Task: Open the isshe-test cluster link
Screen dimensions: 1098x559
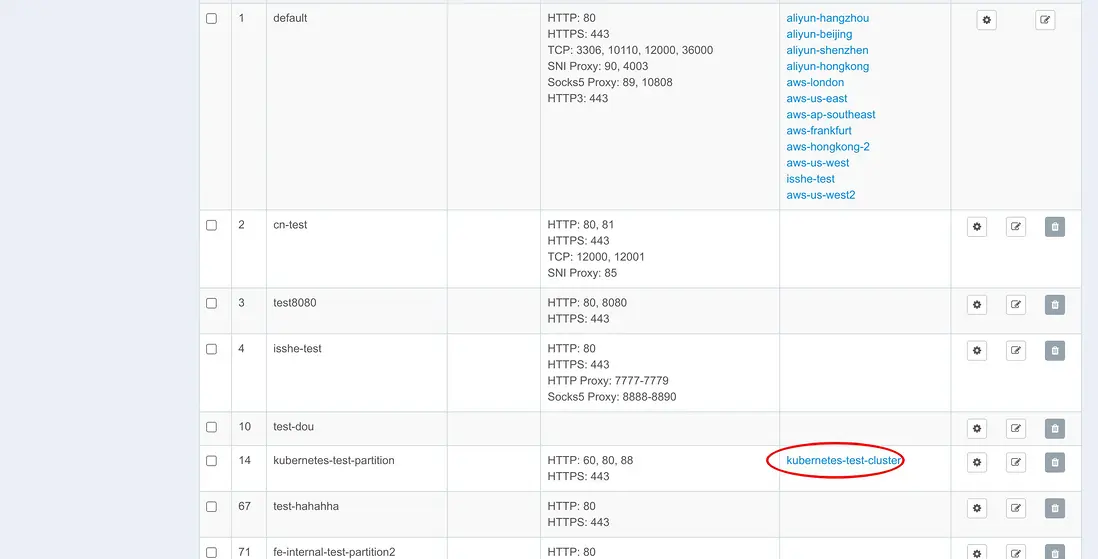Action: [x=810, y=179]
